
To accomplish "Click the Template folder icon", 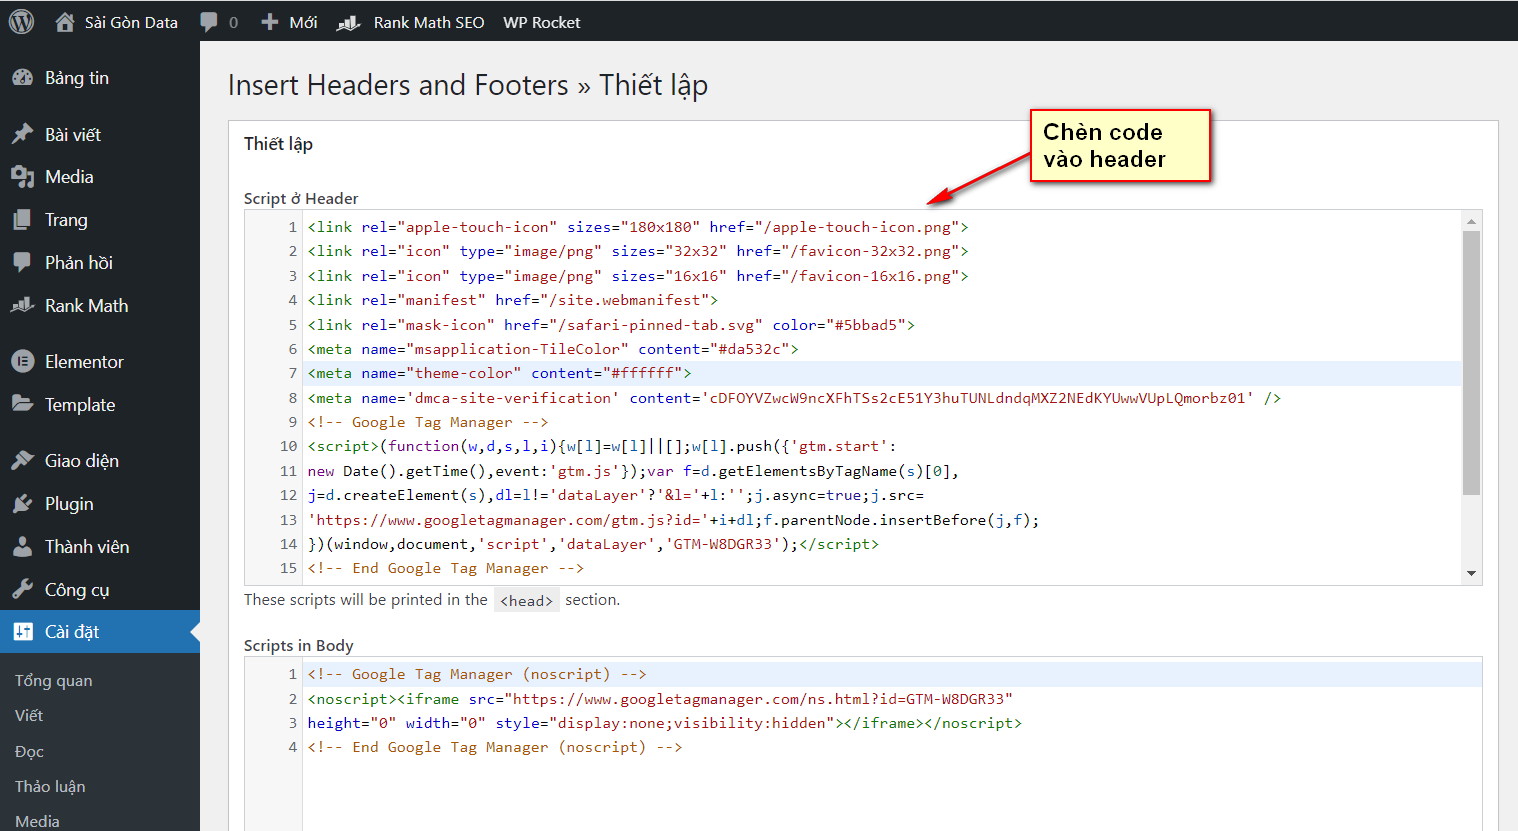I will click(22, 404).
